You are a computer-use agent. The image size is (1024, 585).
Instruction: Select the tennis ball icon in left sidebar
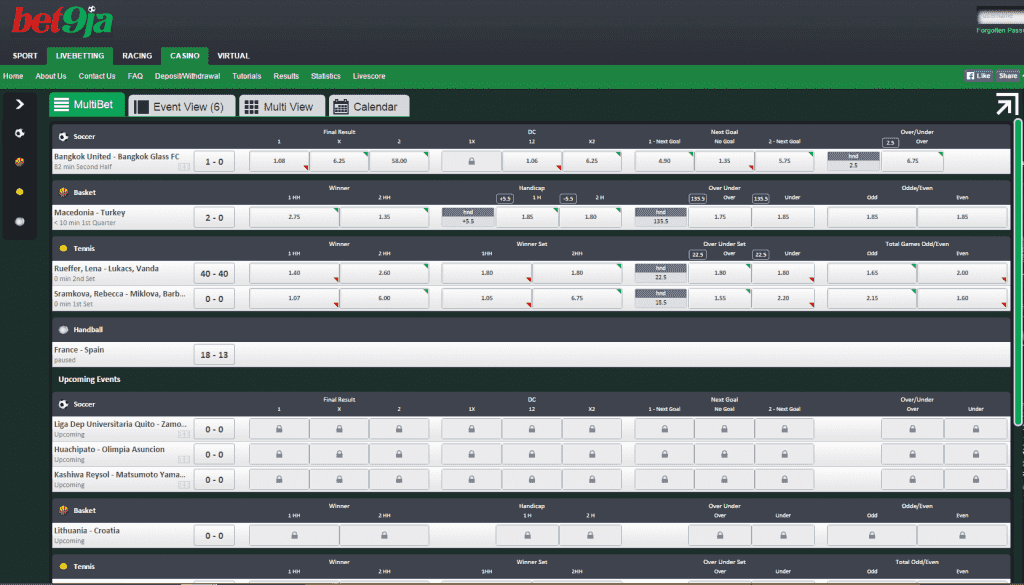20,192
